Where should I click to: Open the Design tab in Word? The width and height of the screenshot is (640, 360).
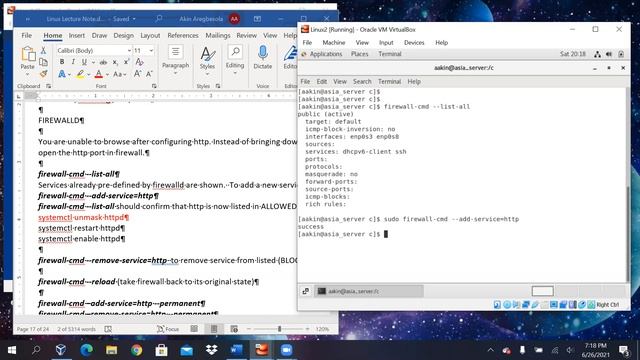(123, 36)
